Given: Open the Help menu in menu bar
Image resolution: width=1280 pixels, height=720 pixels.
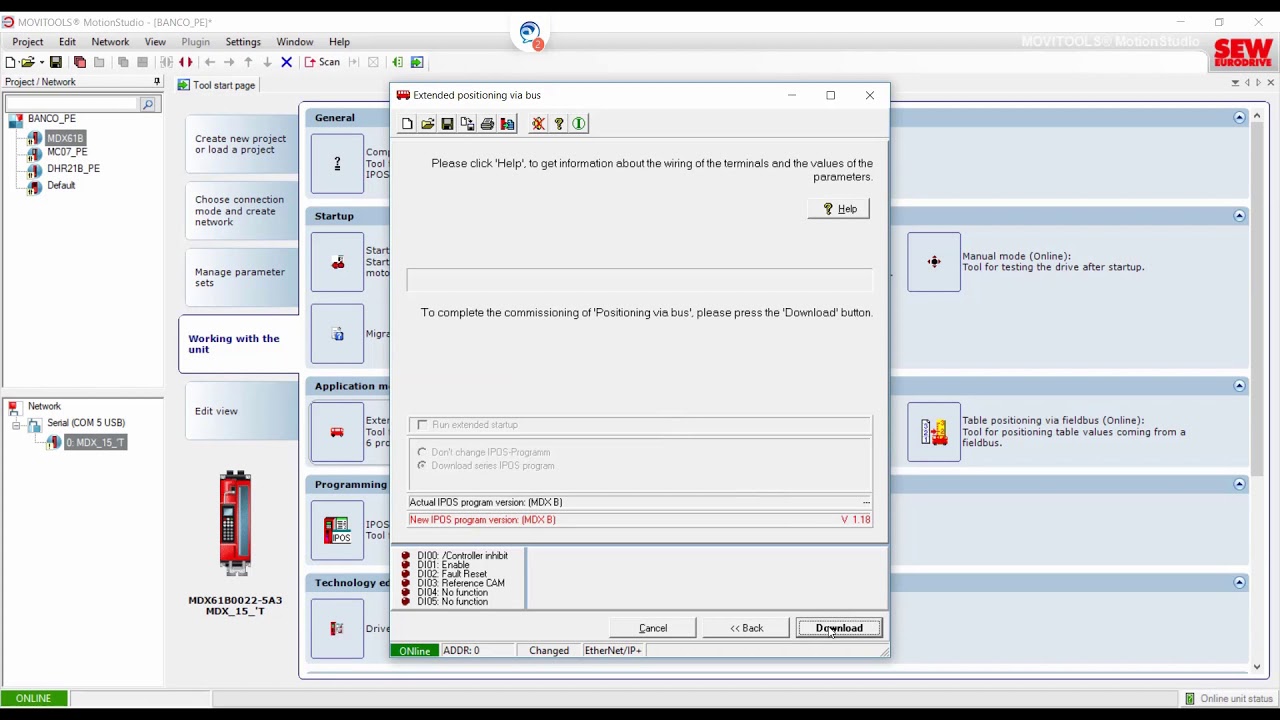Looking at the screenshot, I should point(339,42).
